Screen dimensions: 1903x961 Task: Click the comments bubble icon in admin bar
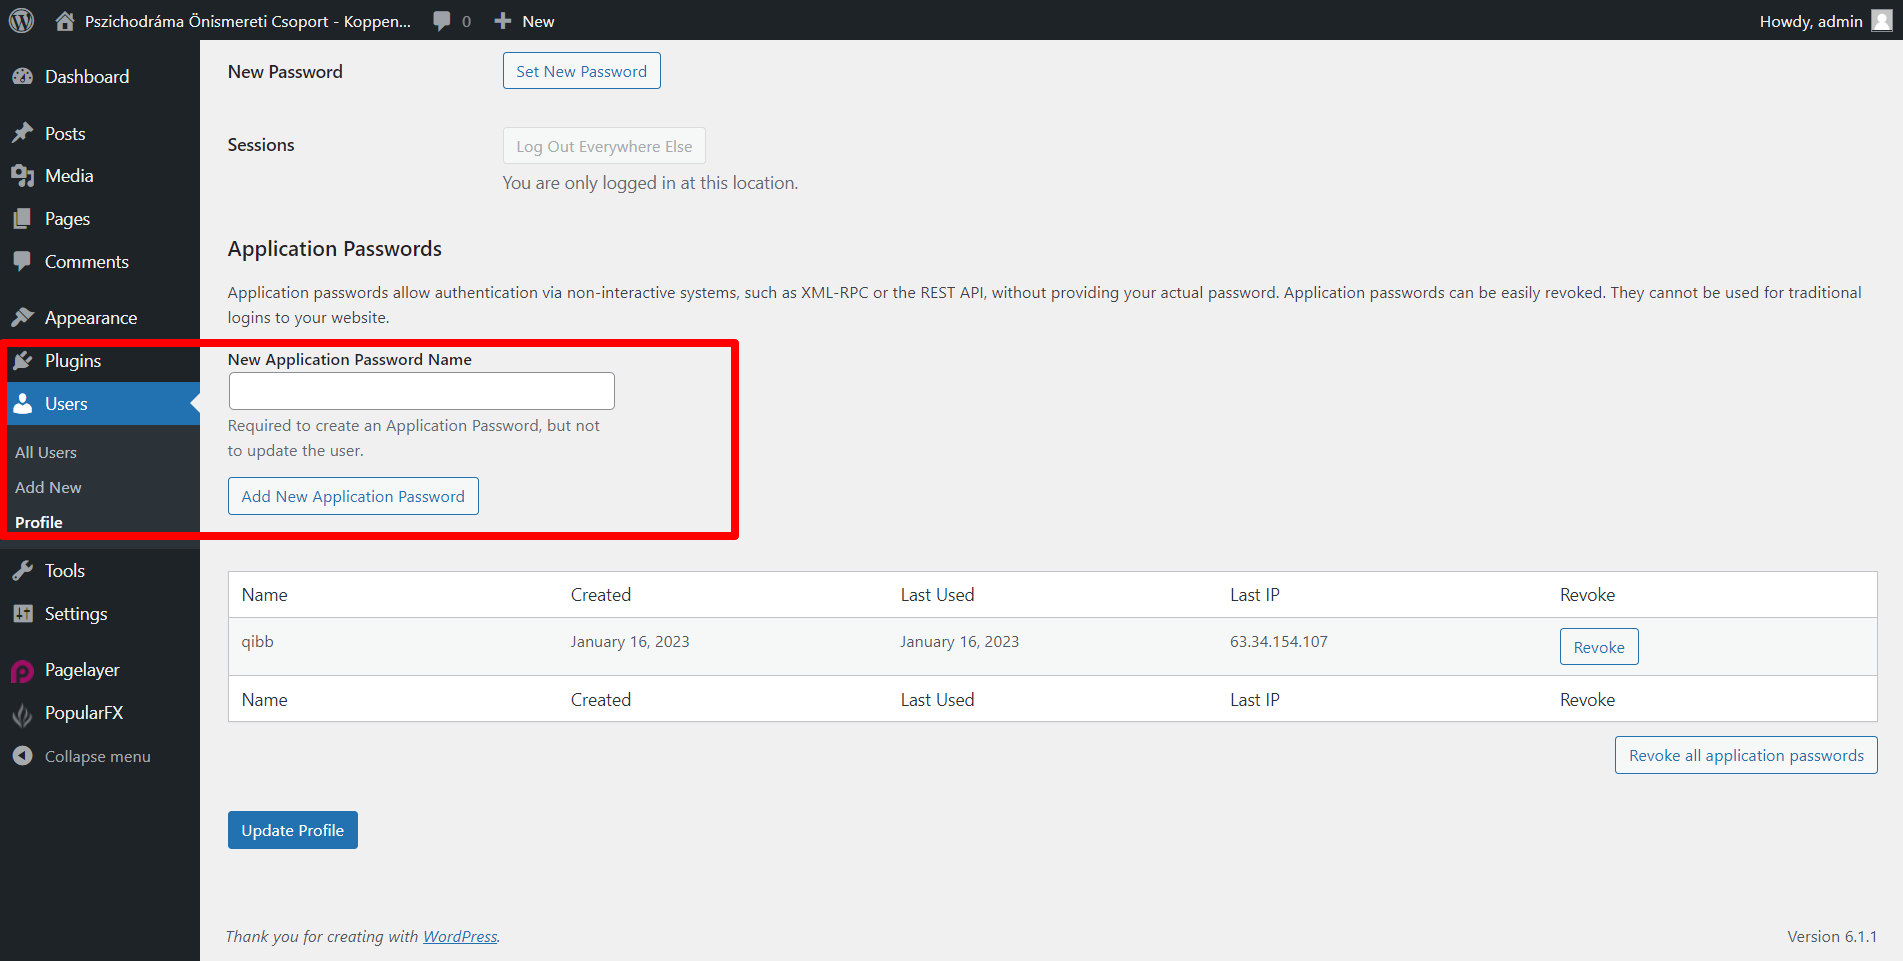tap(442, 21)
